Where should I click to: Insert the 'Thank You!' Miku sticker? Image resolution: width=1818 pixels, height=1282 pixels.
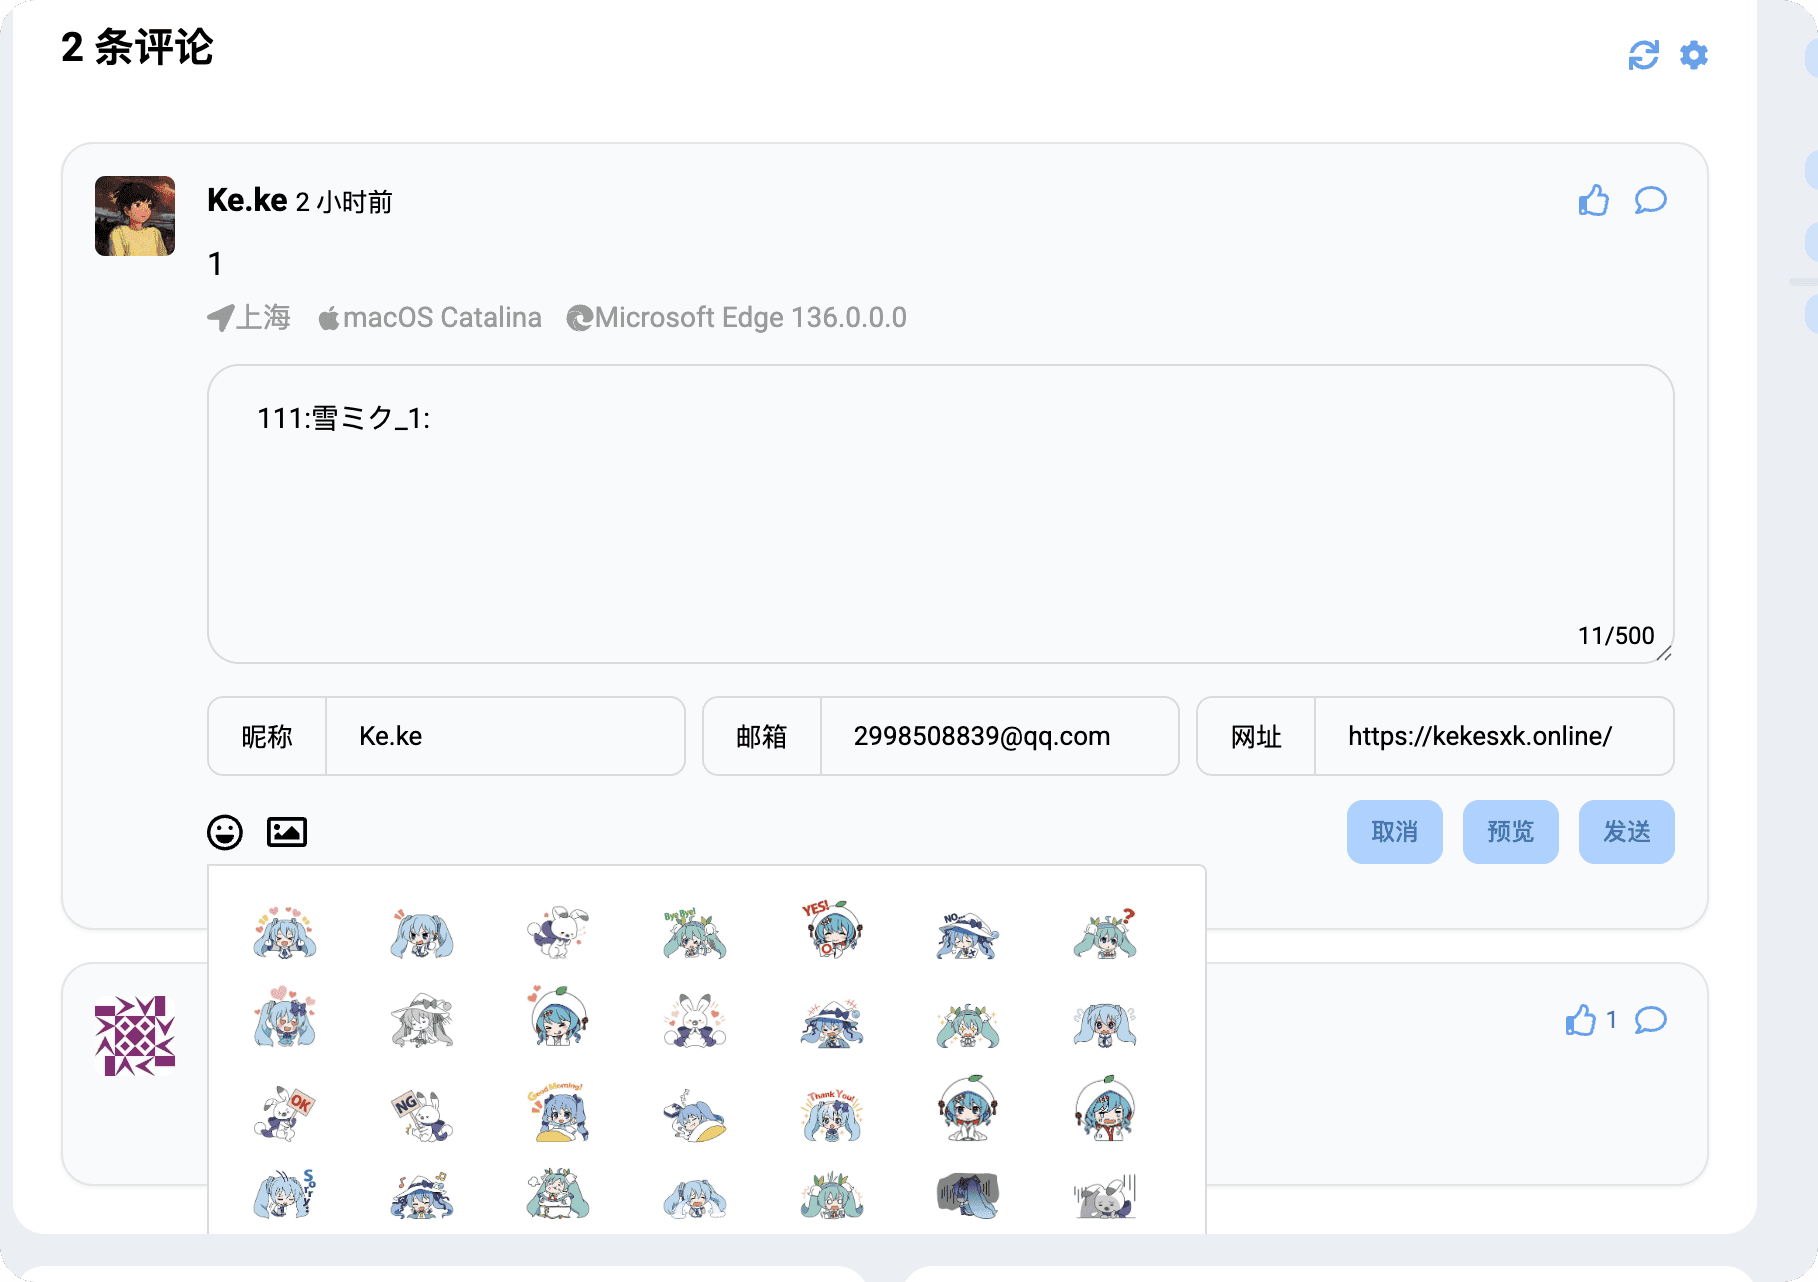[x=832, y=1115]
